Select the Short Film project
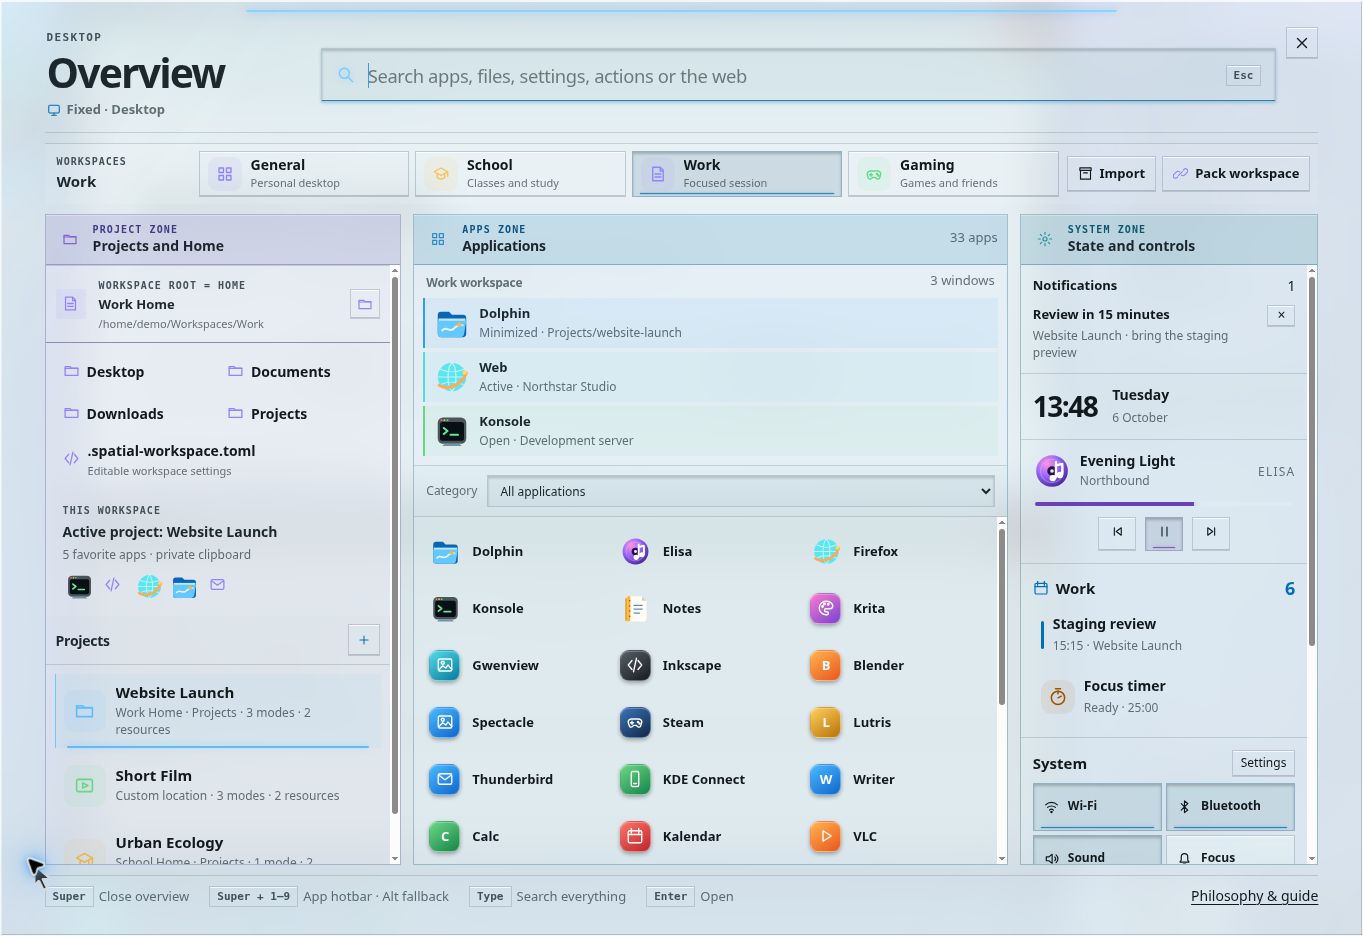Screen dimensions: 1363x936 click(x=218, y=785)
